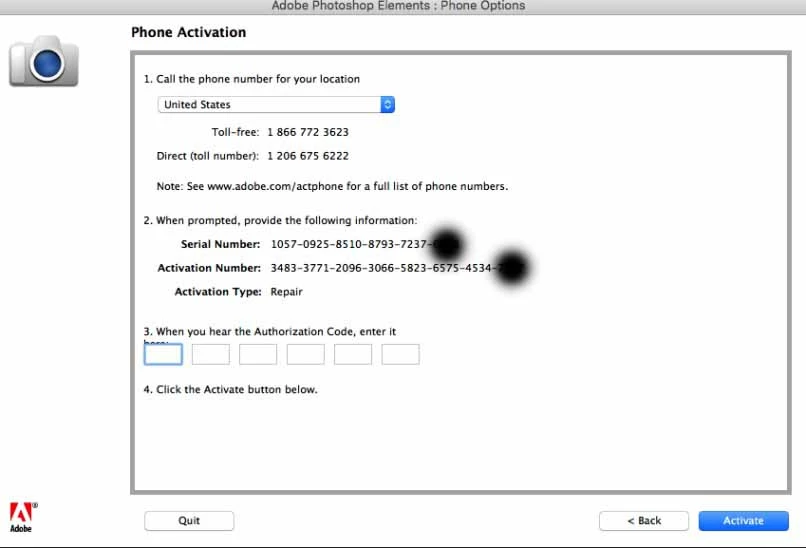
Task: Click step 4 Click the Activate button text
Action: click(230, 390)
